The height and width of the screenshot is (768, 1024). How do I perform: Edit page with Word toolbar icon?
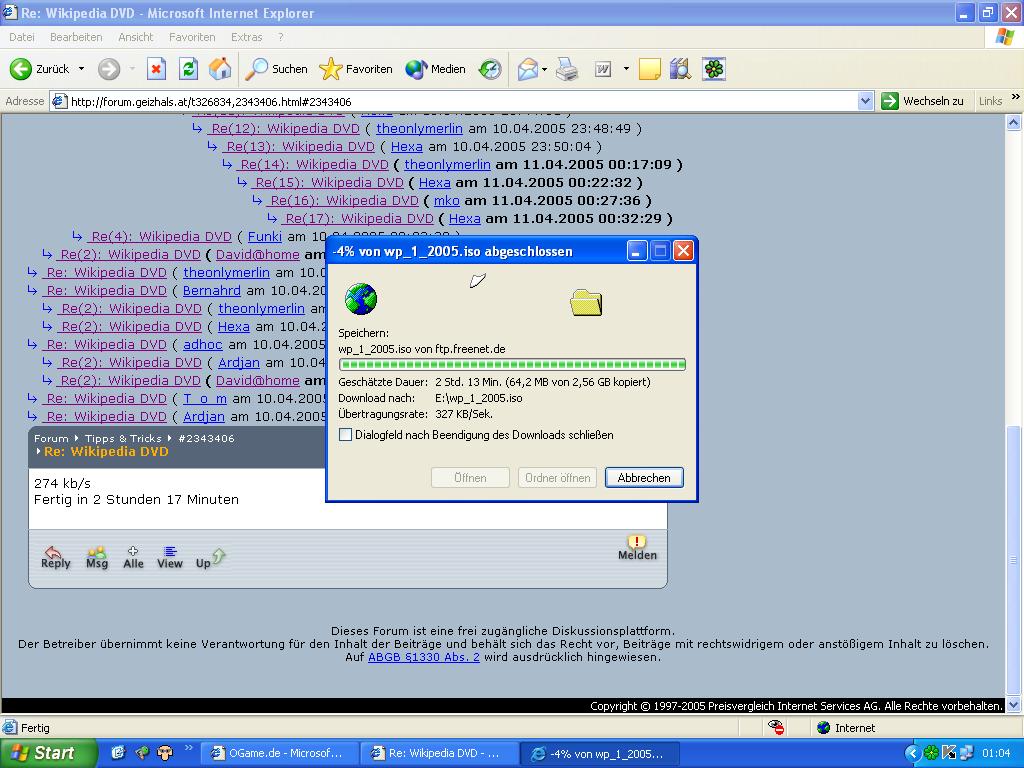pos(603,69)
